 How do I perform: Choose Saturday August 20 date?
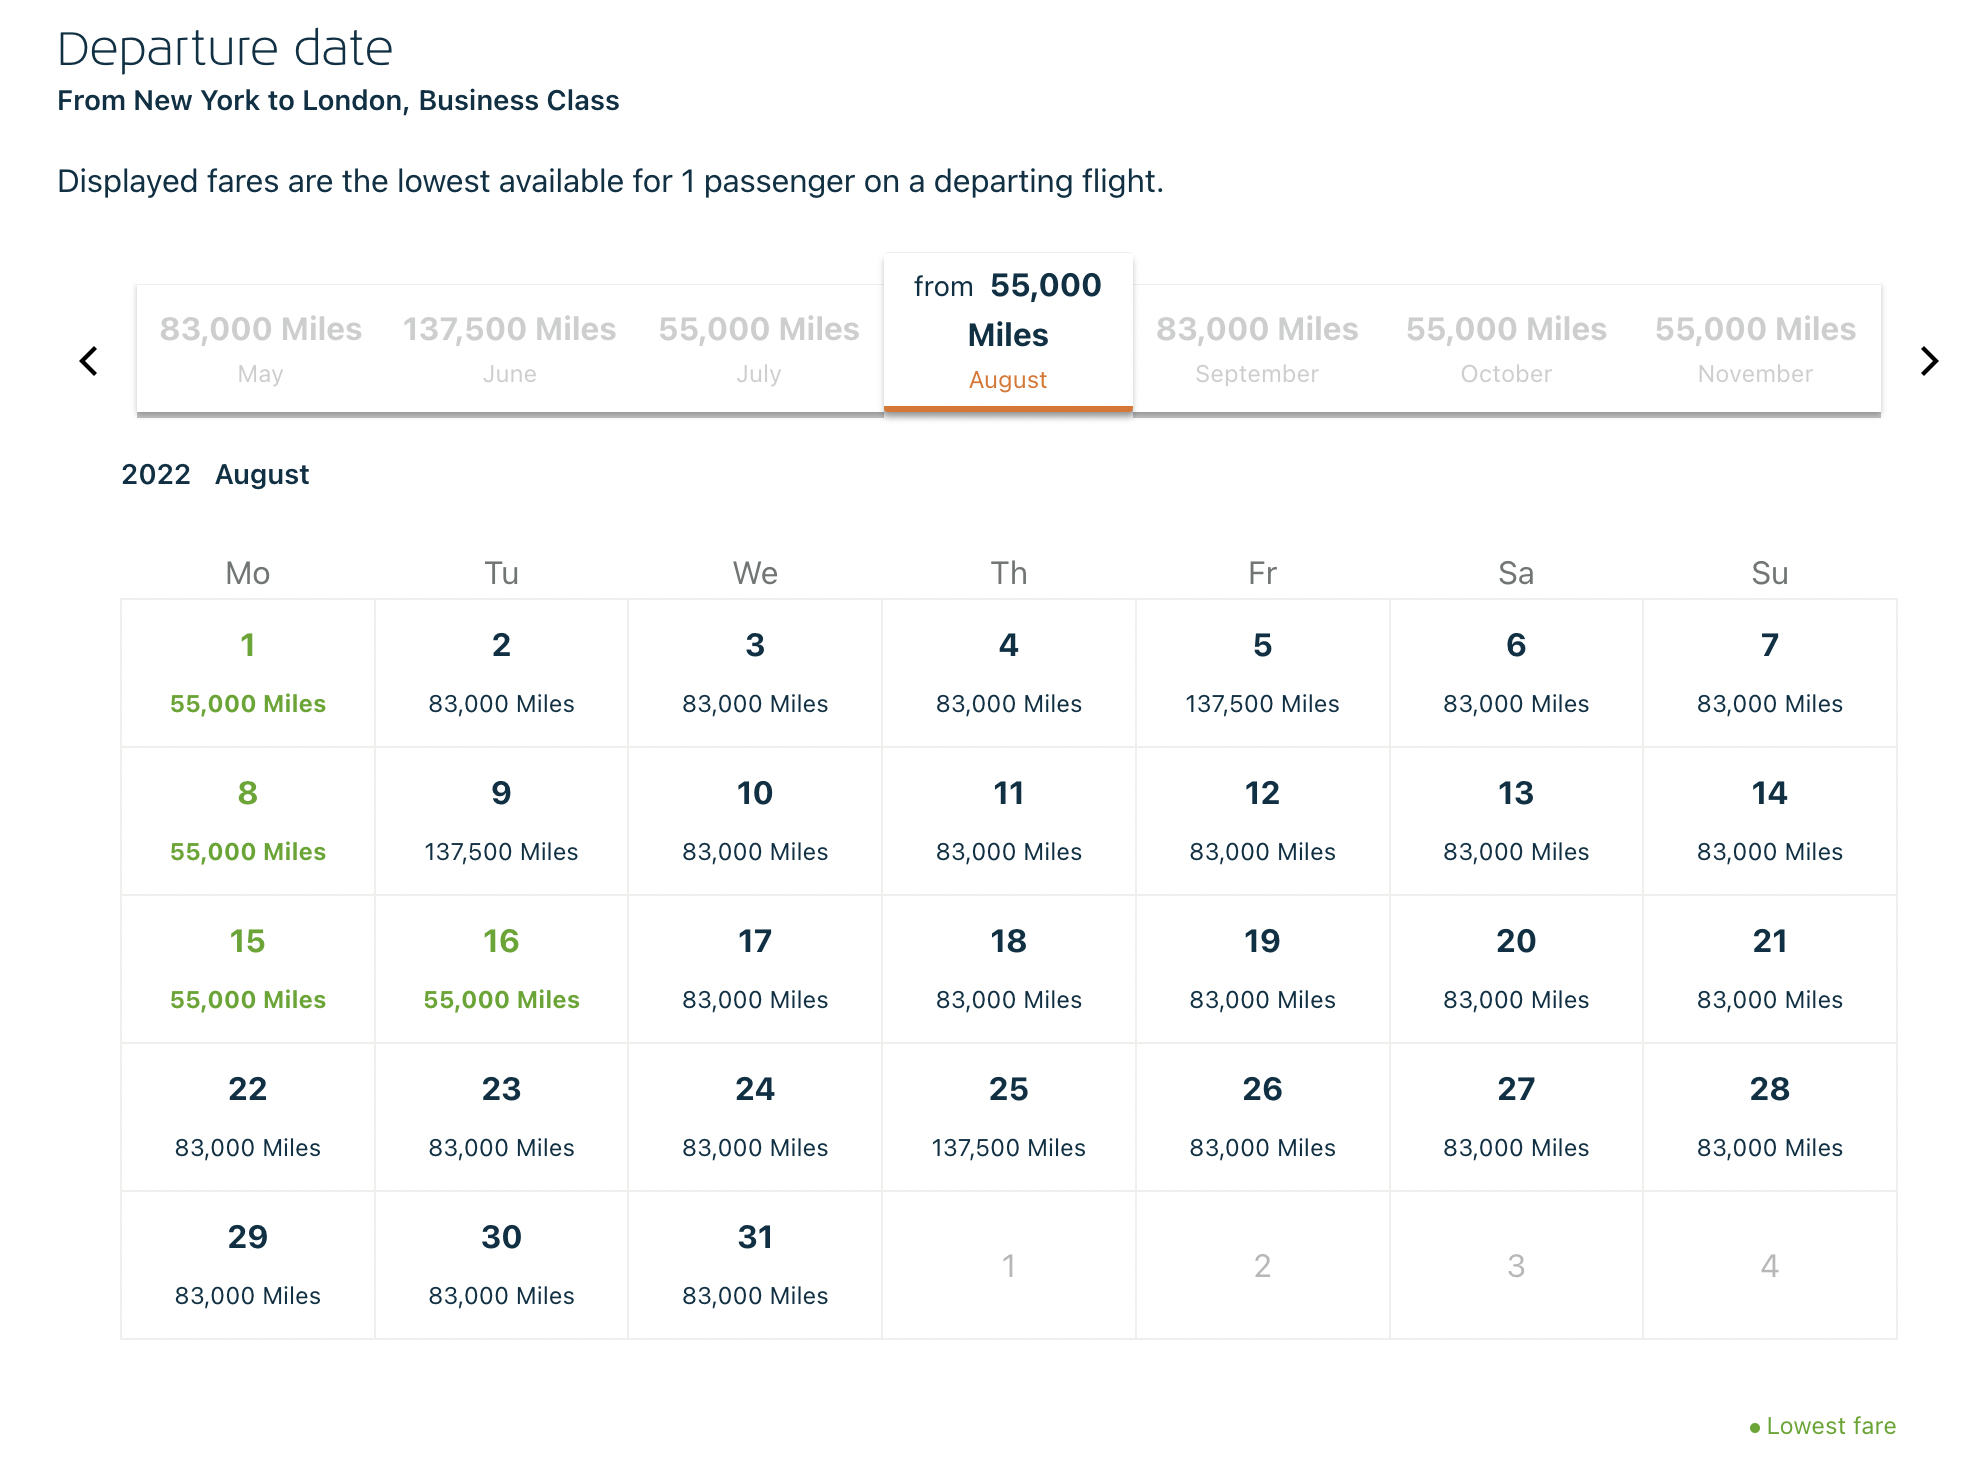[x=1515, y=969]
